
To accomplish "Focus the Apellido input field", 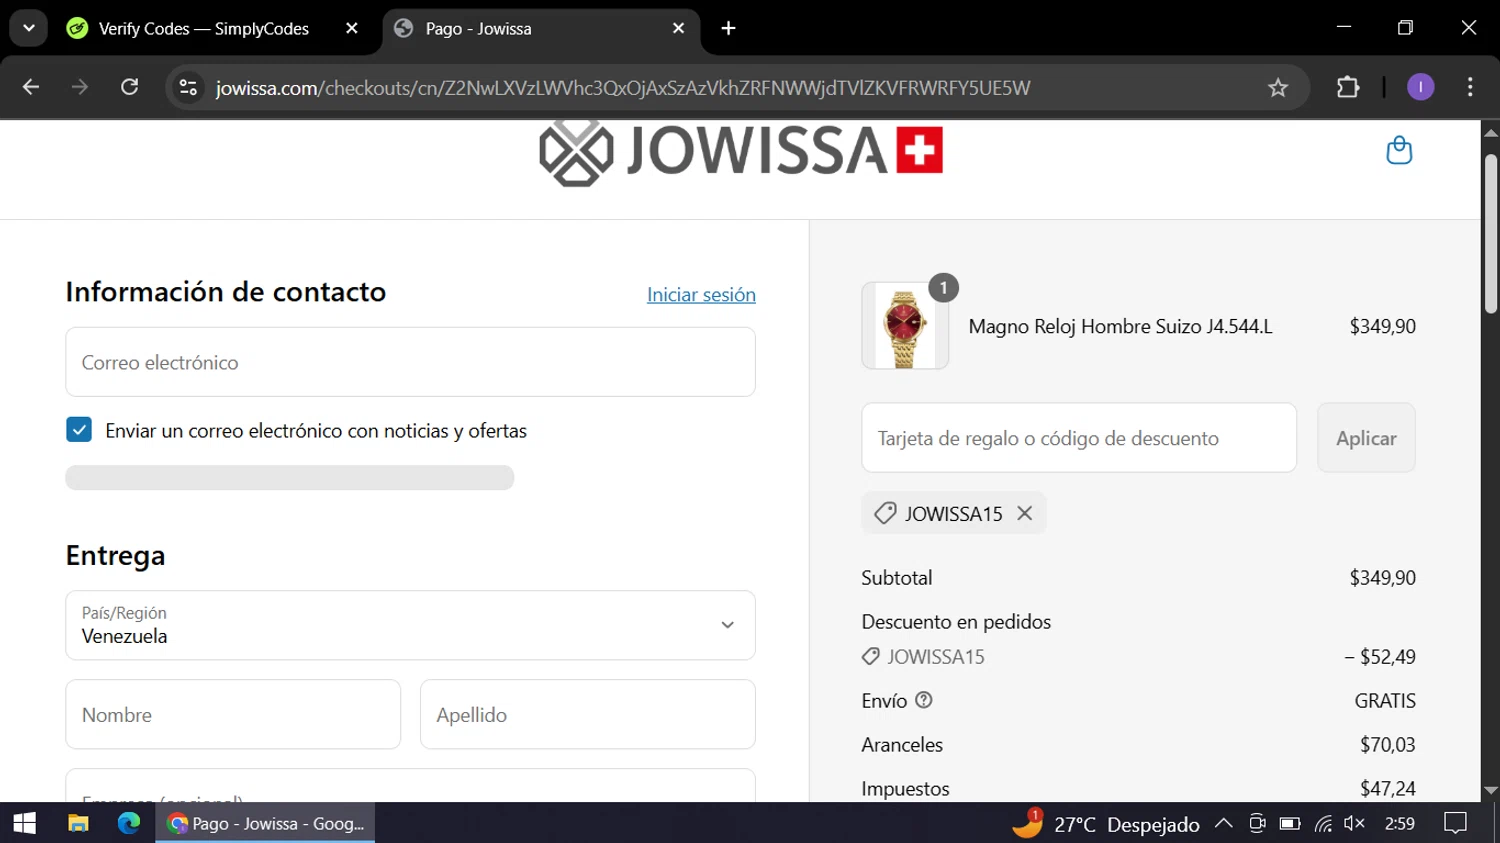I will (588, 714).
